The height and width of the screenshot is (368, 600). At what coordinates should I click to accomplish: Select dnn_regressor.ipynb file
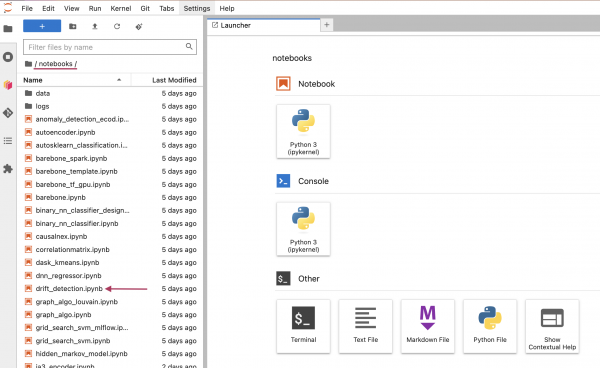tap(110, 275)
